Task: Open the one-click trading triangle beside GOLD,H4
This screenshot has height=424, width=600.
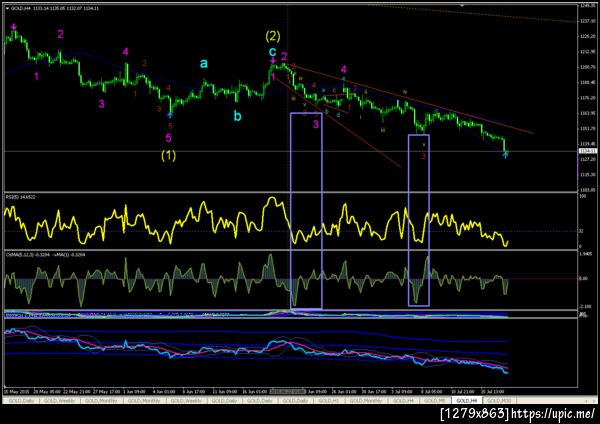Action: (x=7, y=8)
